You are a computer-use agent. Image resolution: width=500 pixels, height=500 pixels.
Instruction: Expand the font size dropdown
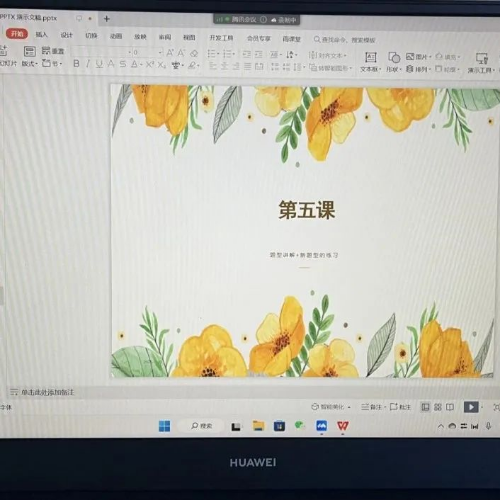160,52
